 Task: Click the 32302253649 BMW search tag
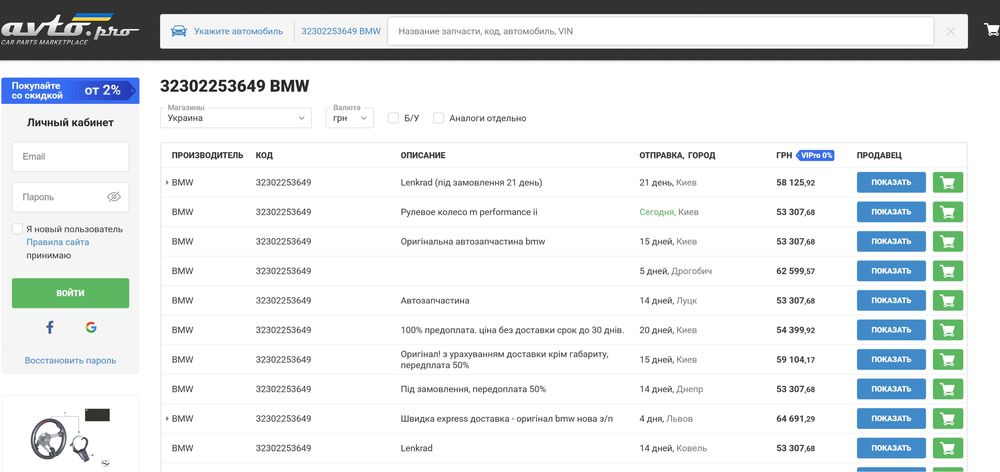tap(341, 31)
